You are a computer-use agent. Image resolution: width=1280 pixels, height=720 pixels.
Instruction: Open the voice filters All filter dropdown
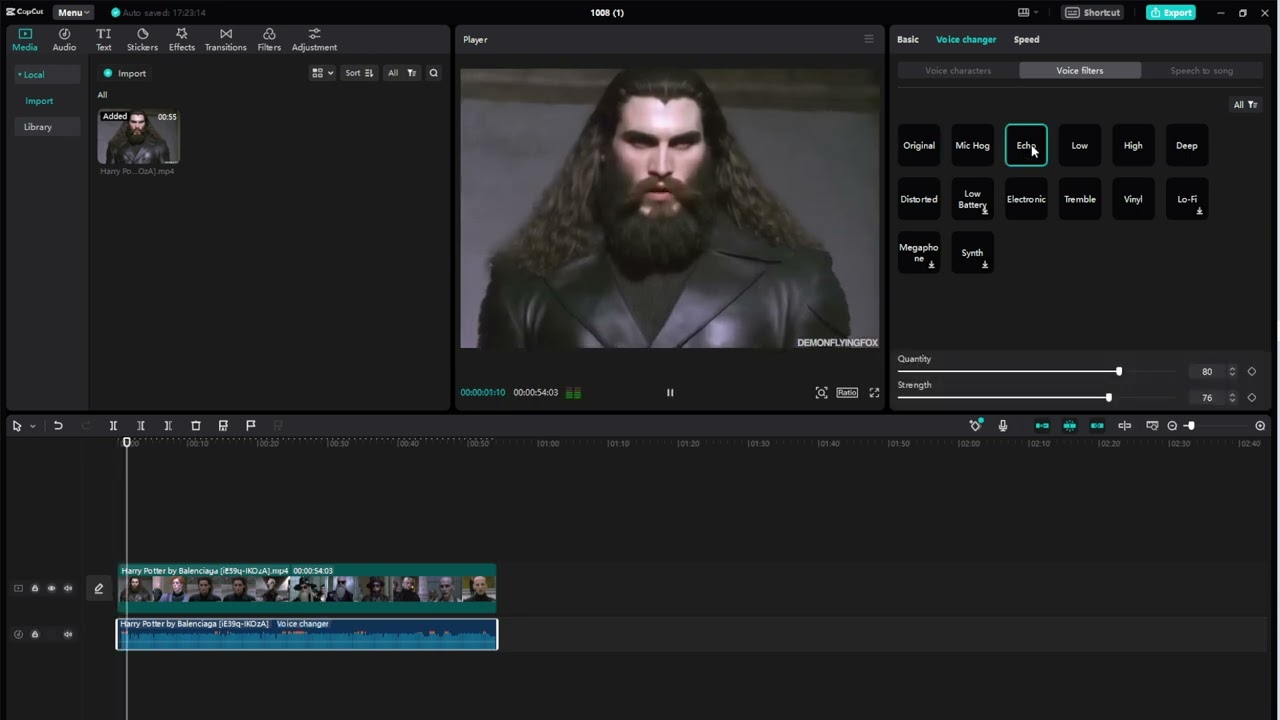coord(1245,105)
